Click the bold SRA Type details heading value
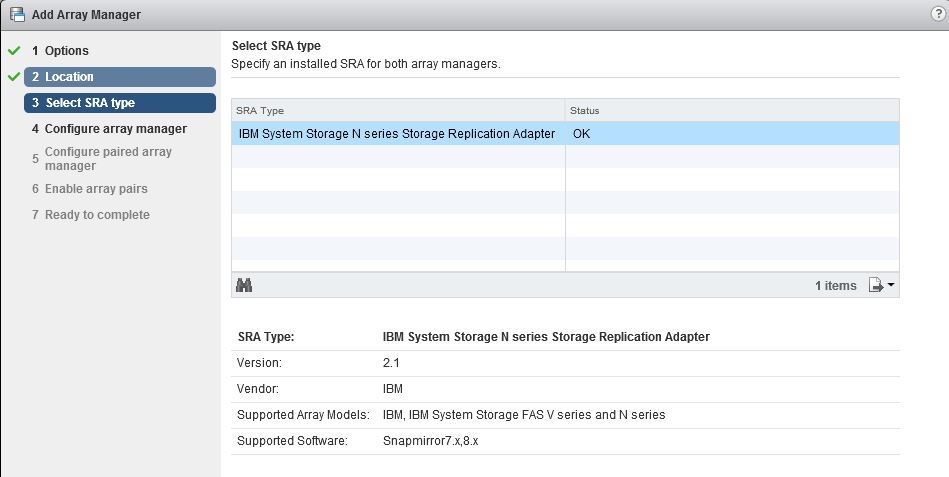The width and height of the screenshot is (949, 477). 546,337
